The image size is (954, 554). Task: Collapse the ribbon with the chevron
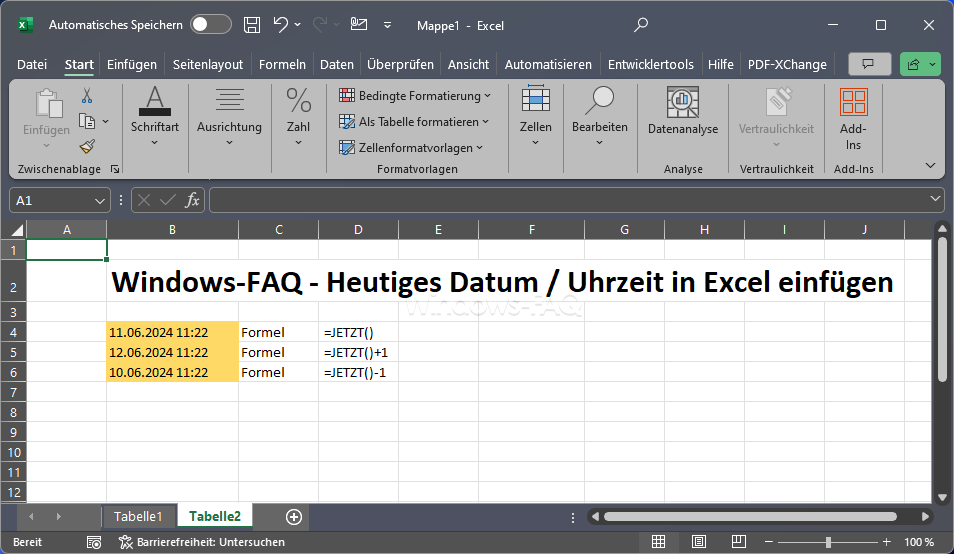coord(930,165)
